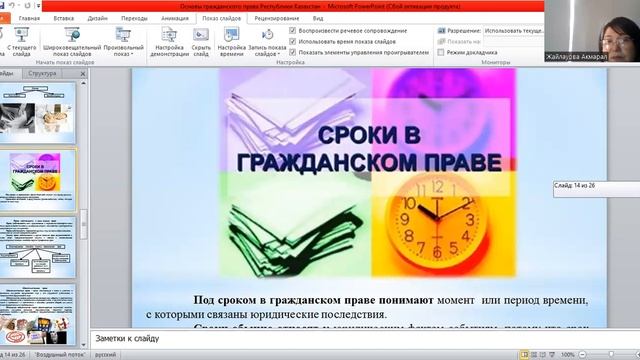Click 'Слайд 14 из 26' in the status bar
This screenshot has width=640, height=360.
click(x=13, y=355)
